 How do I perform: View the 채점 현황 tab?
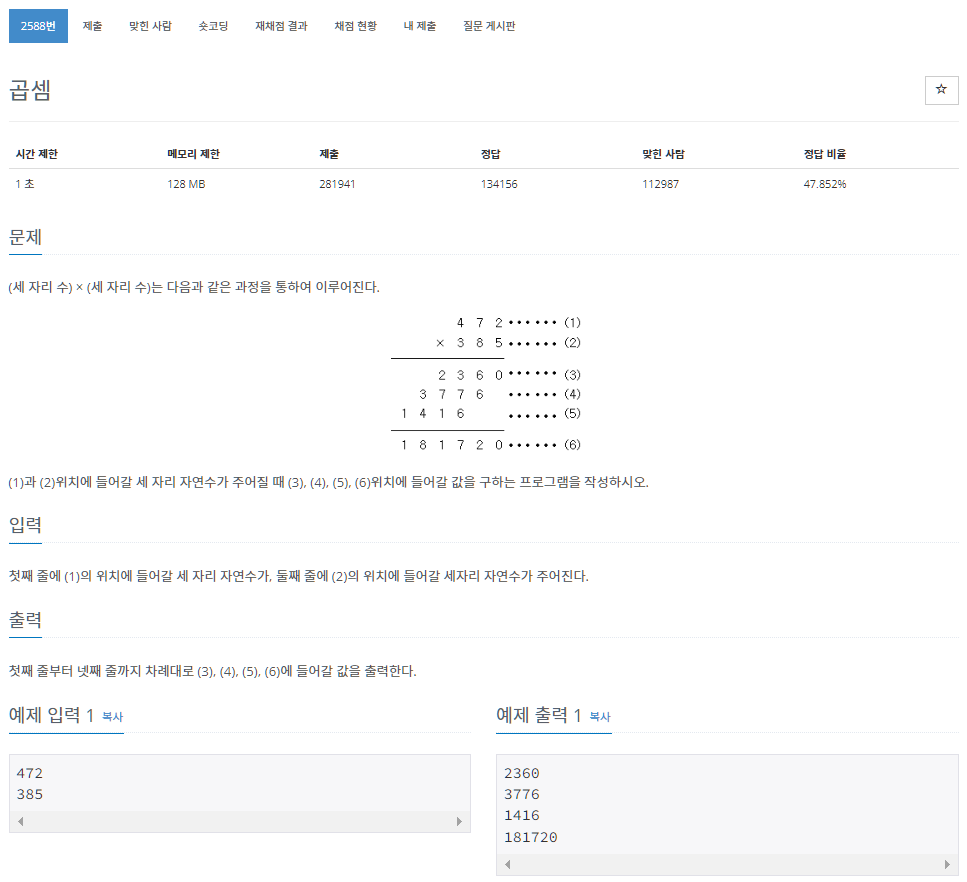tap(355, 26)
